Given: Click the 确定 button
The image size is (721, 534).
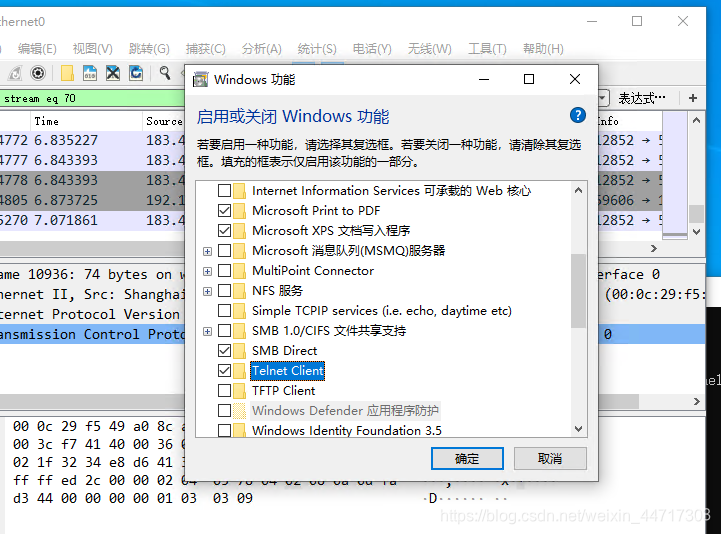Looking at the screenshot, I should tap(467, 459).
